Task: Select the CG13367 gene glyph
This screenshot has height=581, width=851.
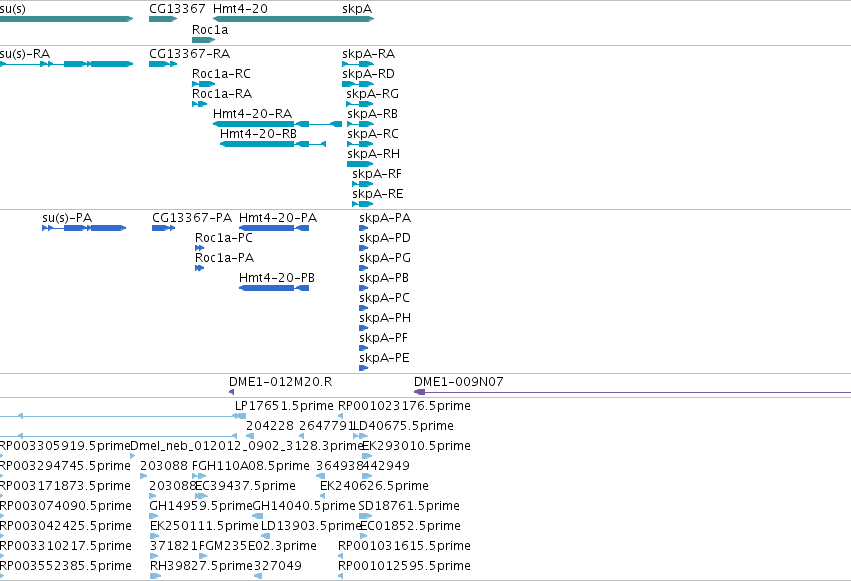Action: point(163,19)
